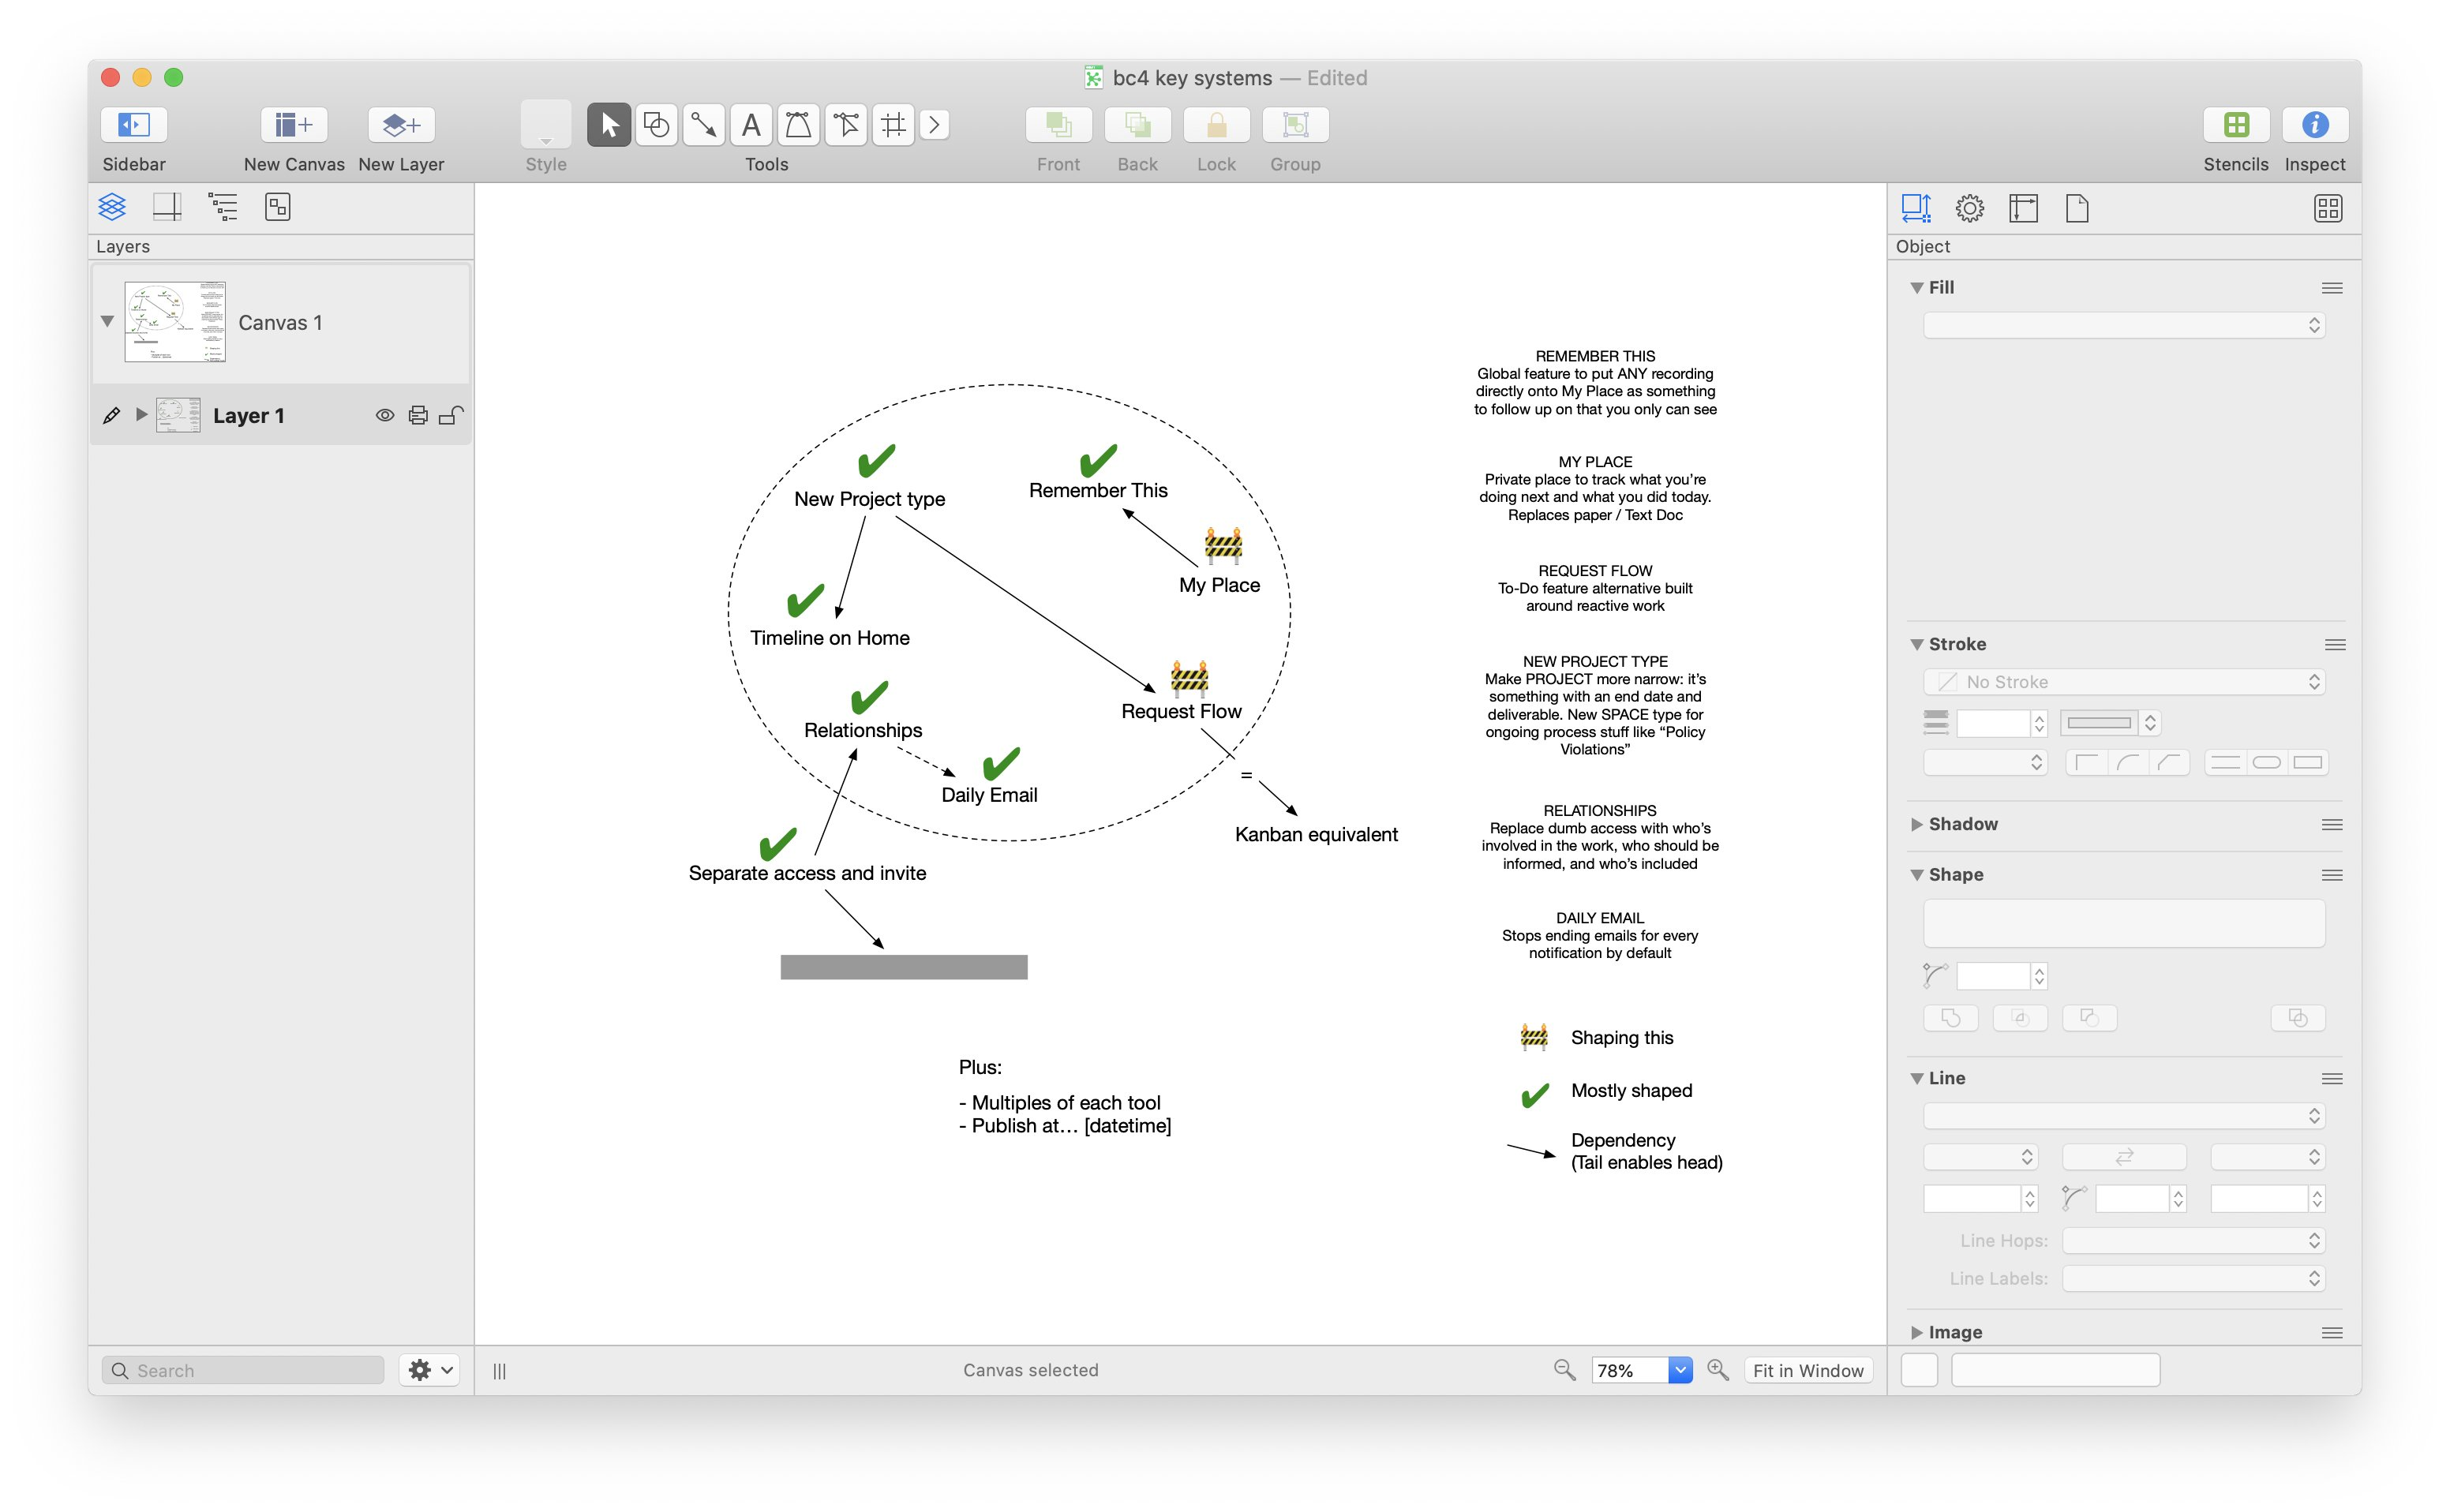Image resolution: width=2450 pixels, height=1512 pixels.
Task: Toggle the Sidebar button
Action: coord(134,125)
